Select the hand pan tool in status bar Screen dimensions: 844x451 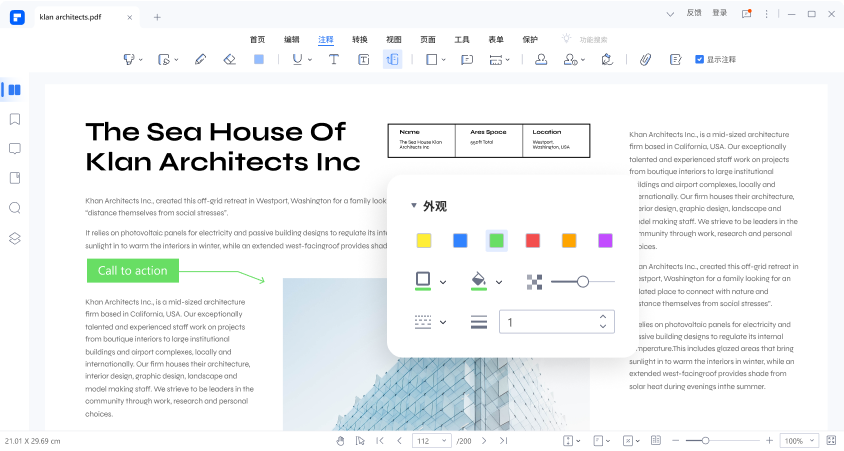click(340, 441)
